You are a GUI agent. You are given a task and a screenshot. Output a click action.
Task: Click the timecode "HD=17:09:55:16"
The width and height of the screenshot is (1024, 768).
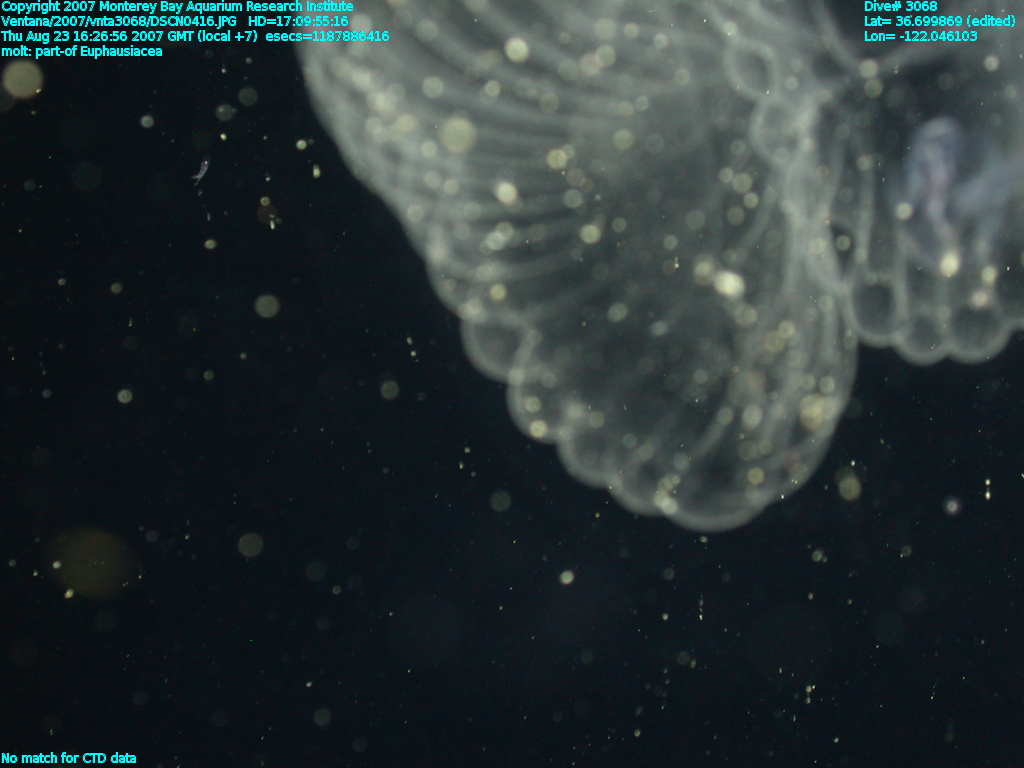coord(298,22)
